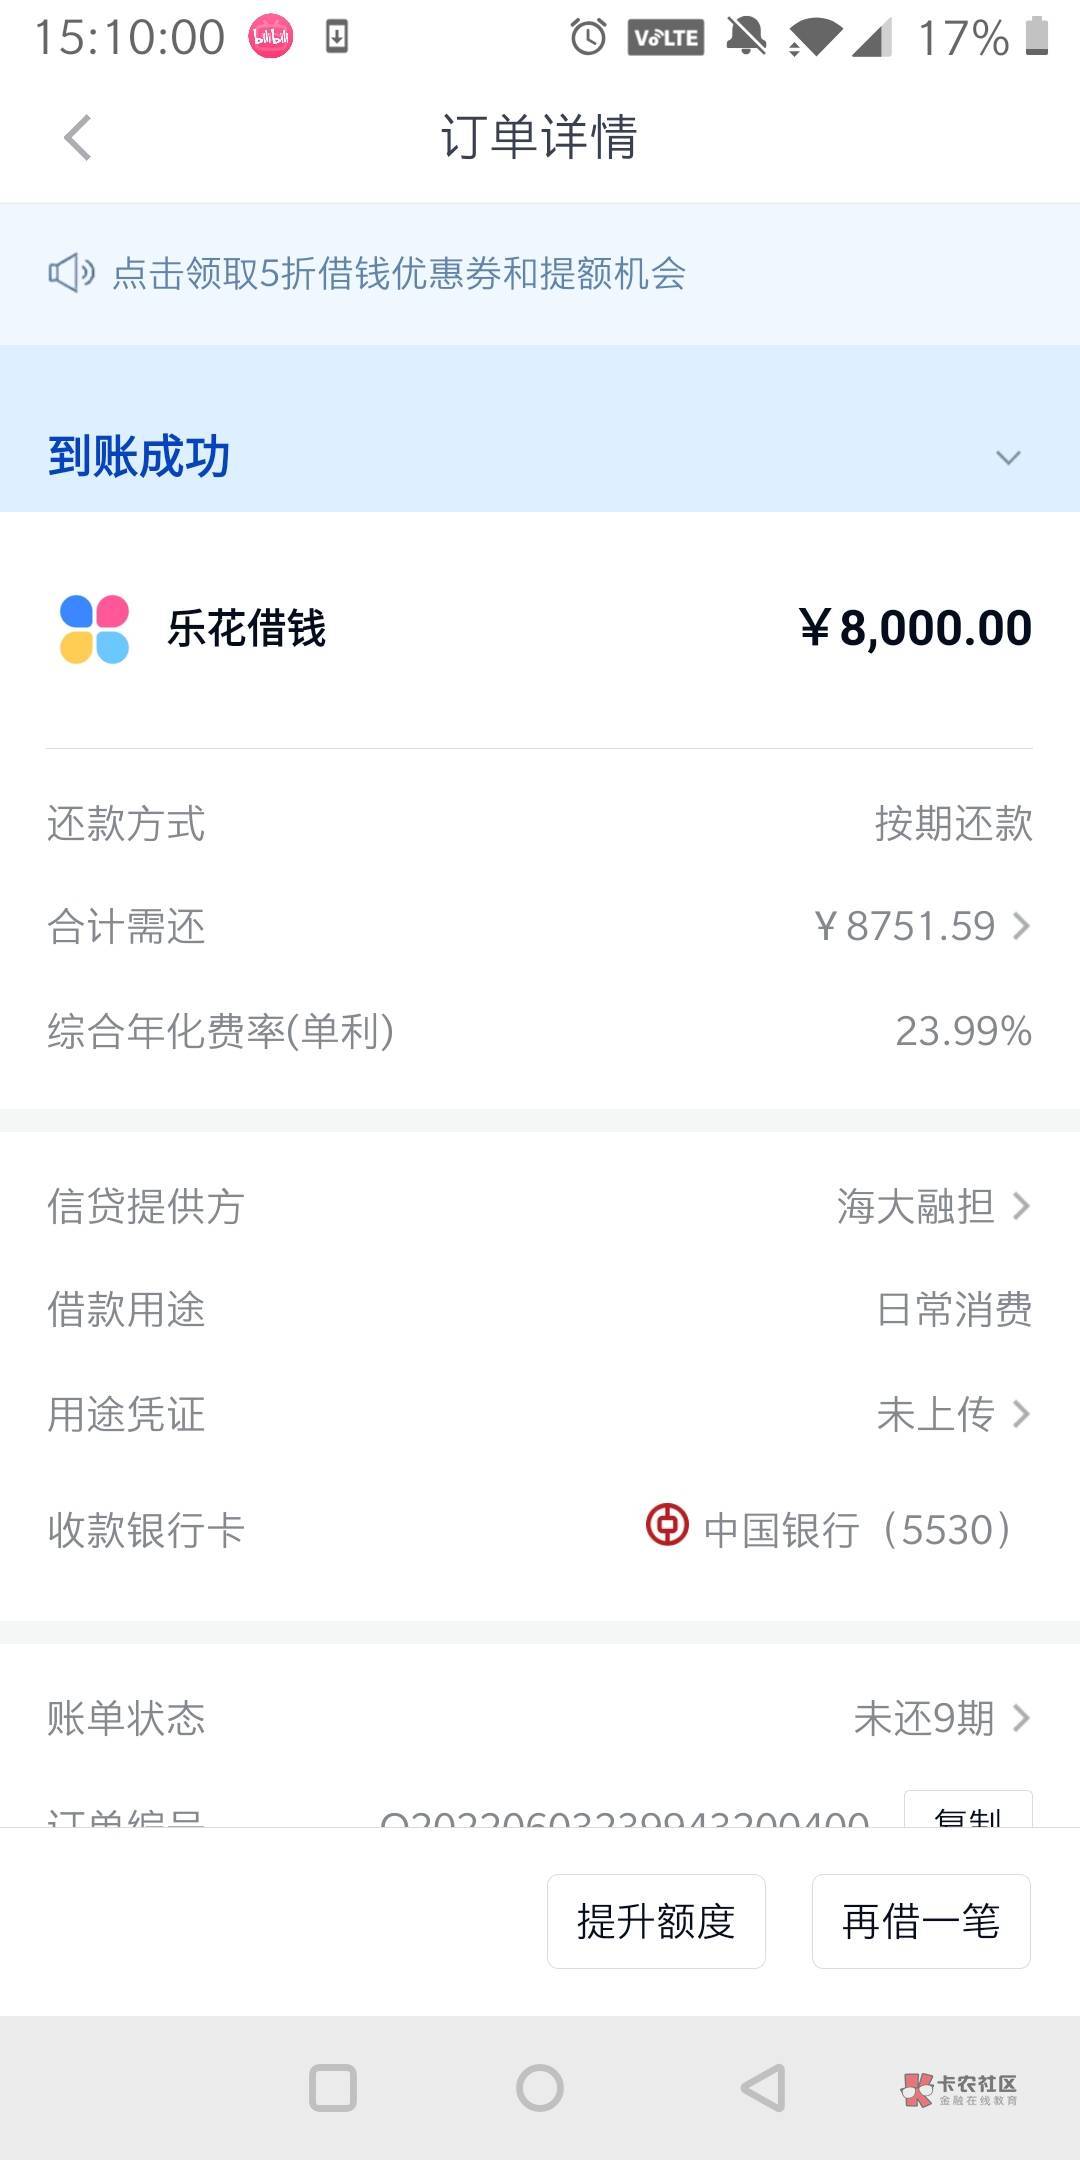Open 信贷提供方 海大融担 details
1080x2160 pixels.
click(x=932, y=1206)
